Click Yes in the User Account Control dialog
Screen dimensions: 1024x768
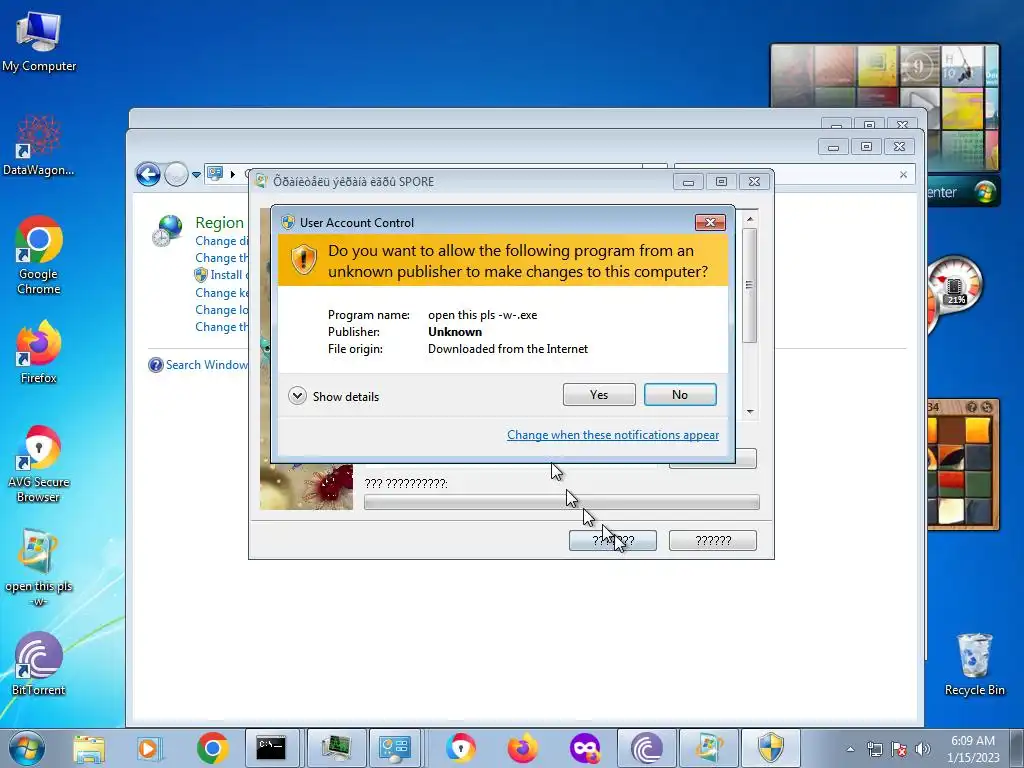click(599, 394)
